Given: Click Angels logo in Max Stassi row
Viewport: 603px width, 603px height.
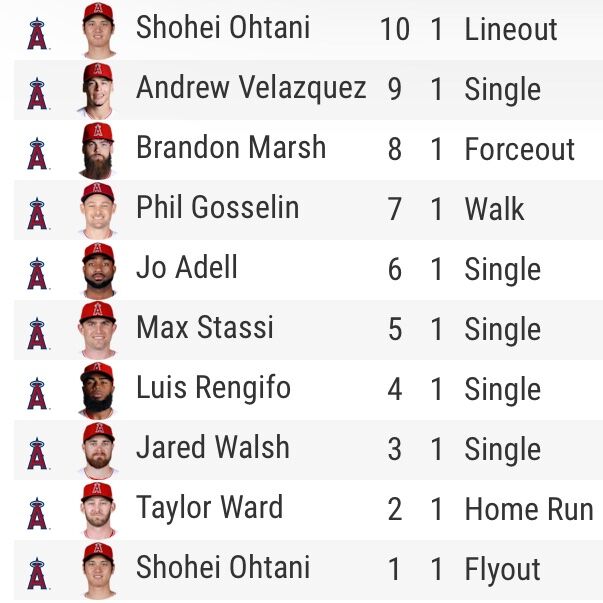Looking at the screenshot, I should tap(37, 334).
